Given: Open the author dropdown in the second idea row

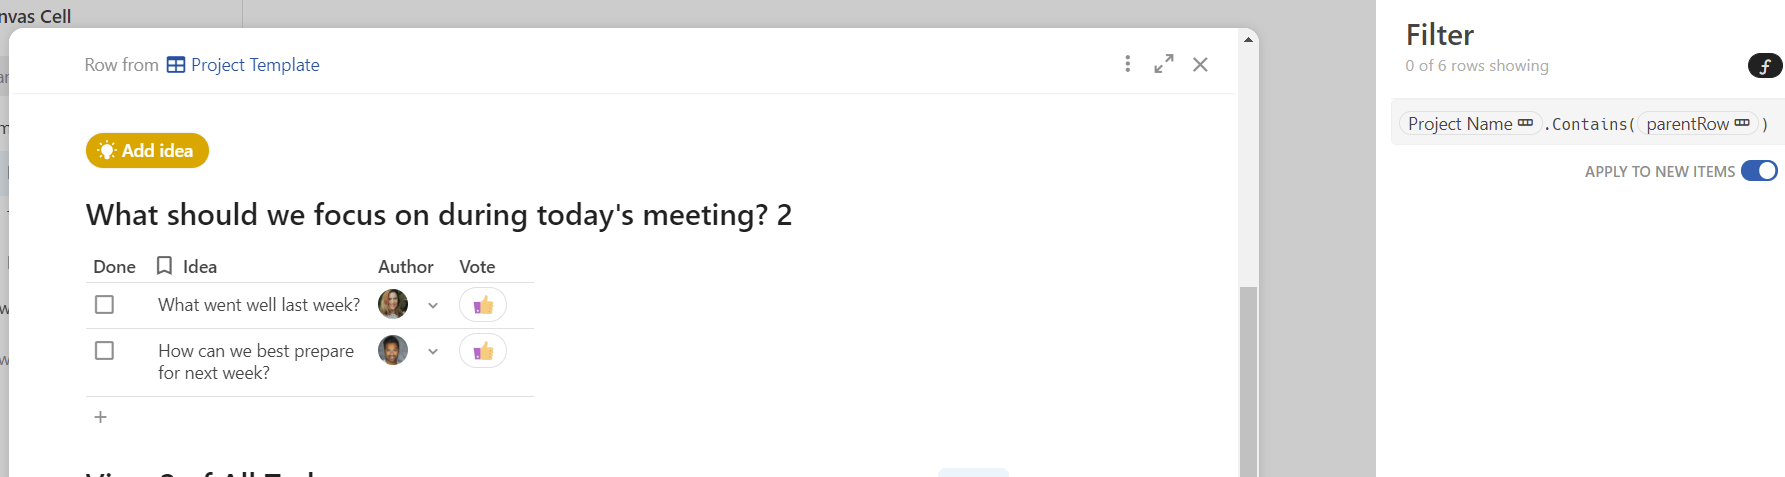Looking at the screenshot, I should click(433, 352).
